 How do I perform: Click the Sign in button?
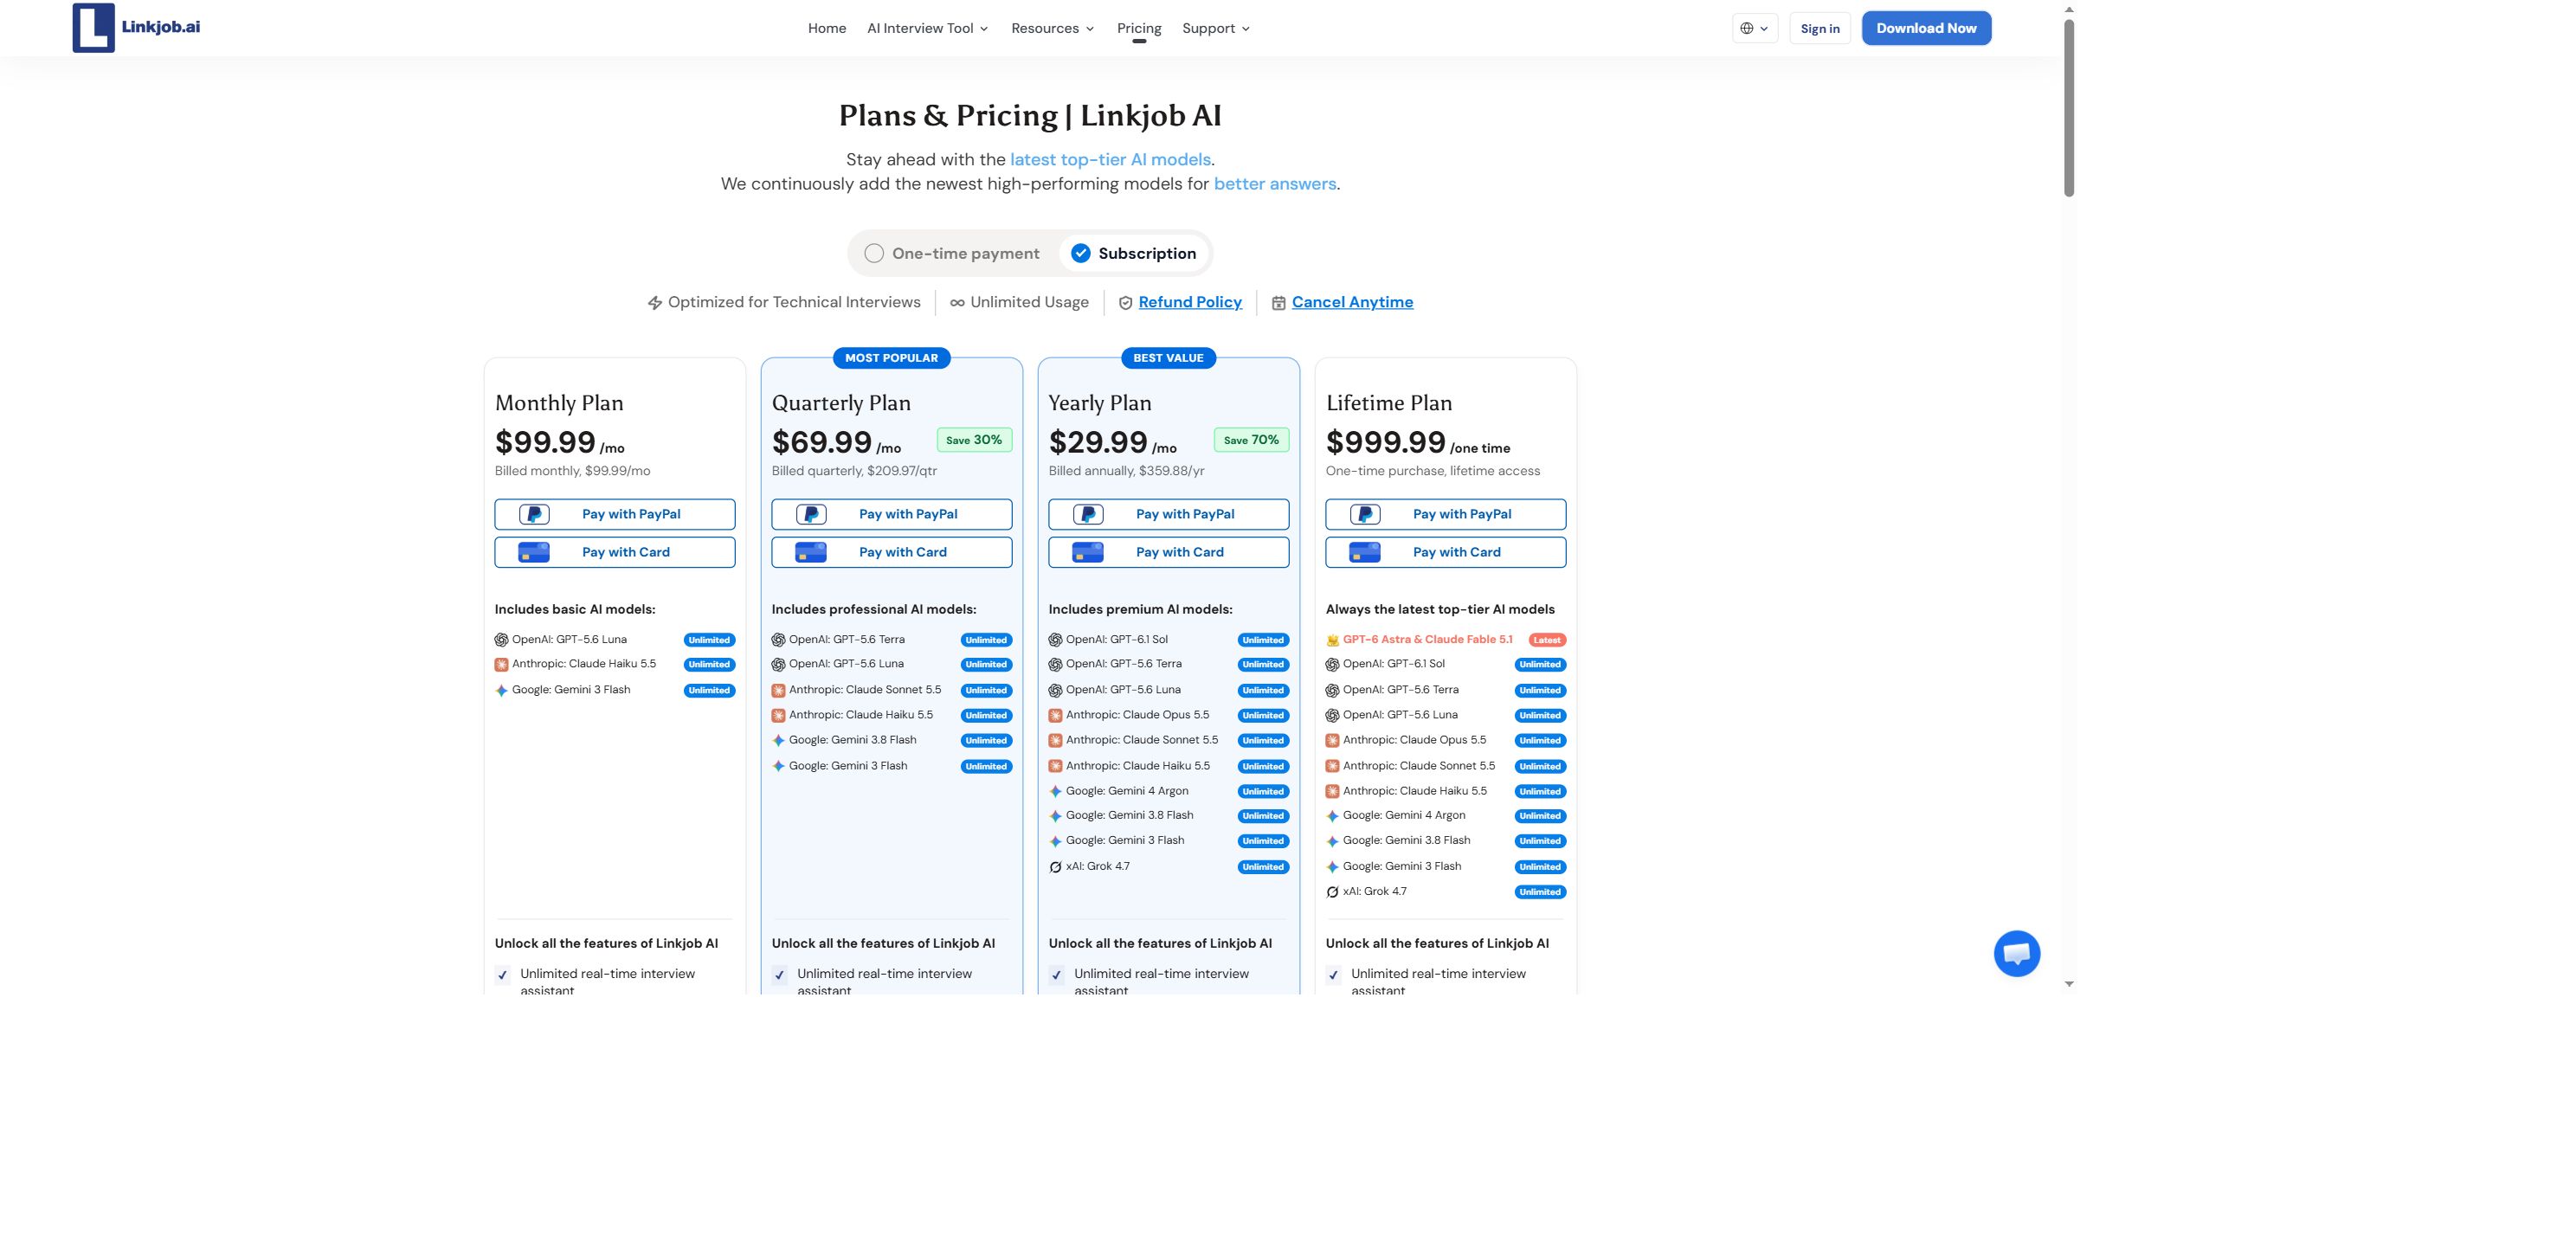1820,28
